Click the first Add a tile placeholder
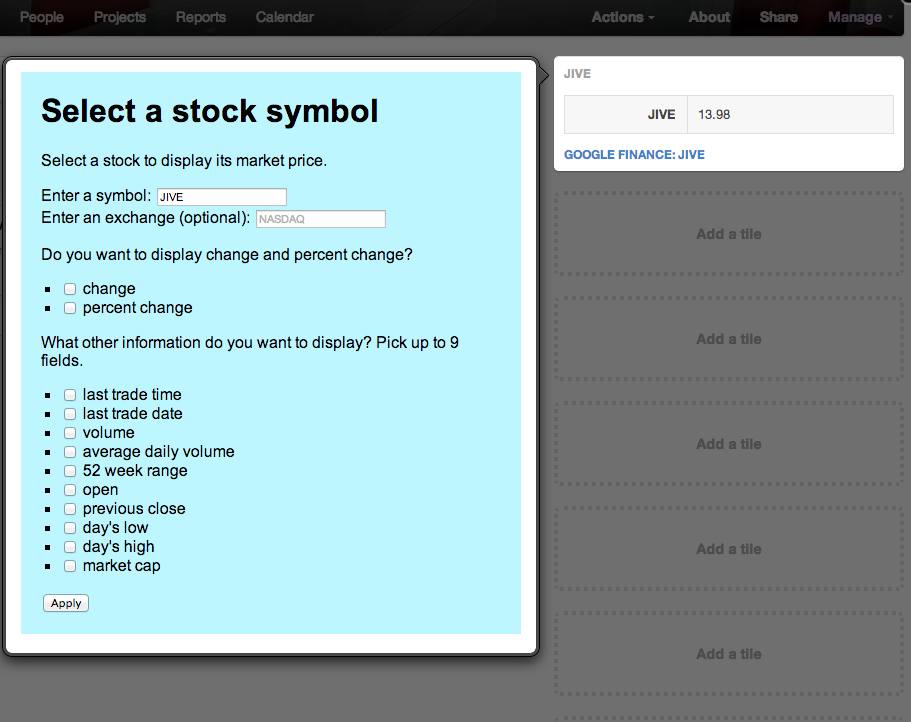The width and height of the screenshot is (911, 722). tap(728, 234)
